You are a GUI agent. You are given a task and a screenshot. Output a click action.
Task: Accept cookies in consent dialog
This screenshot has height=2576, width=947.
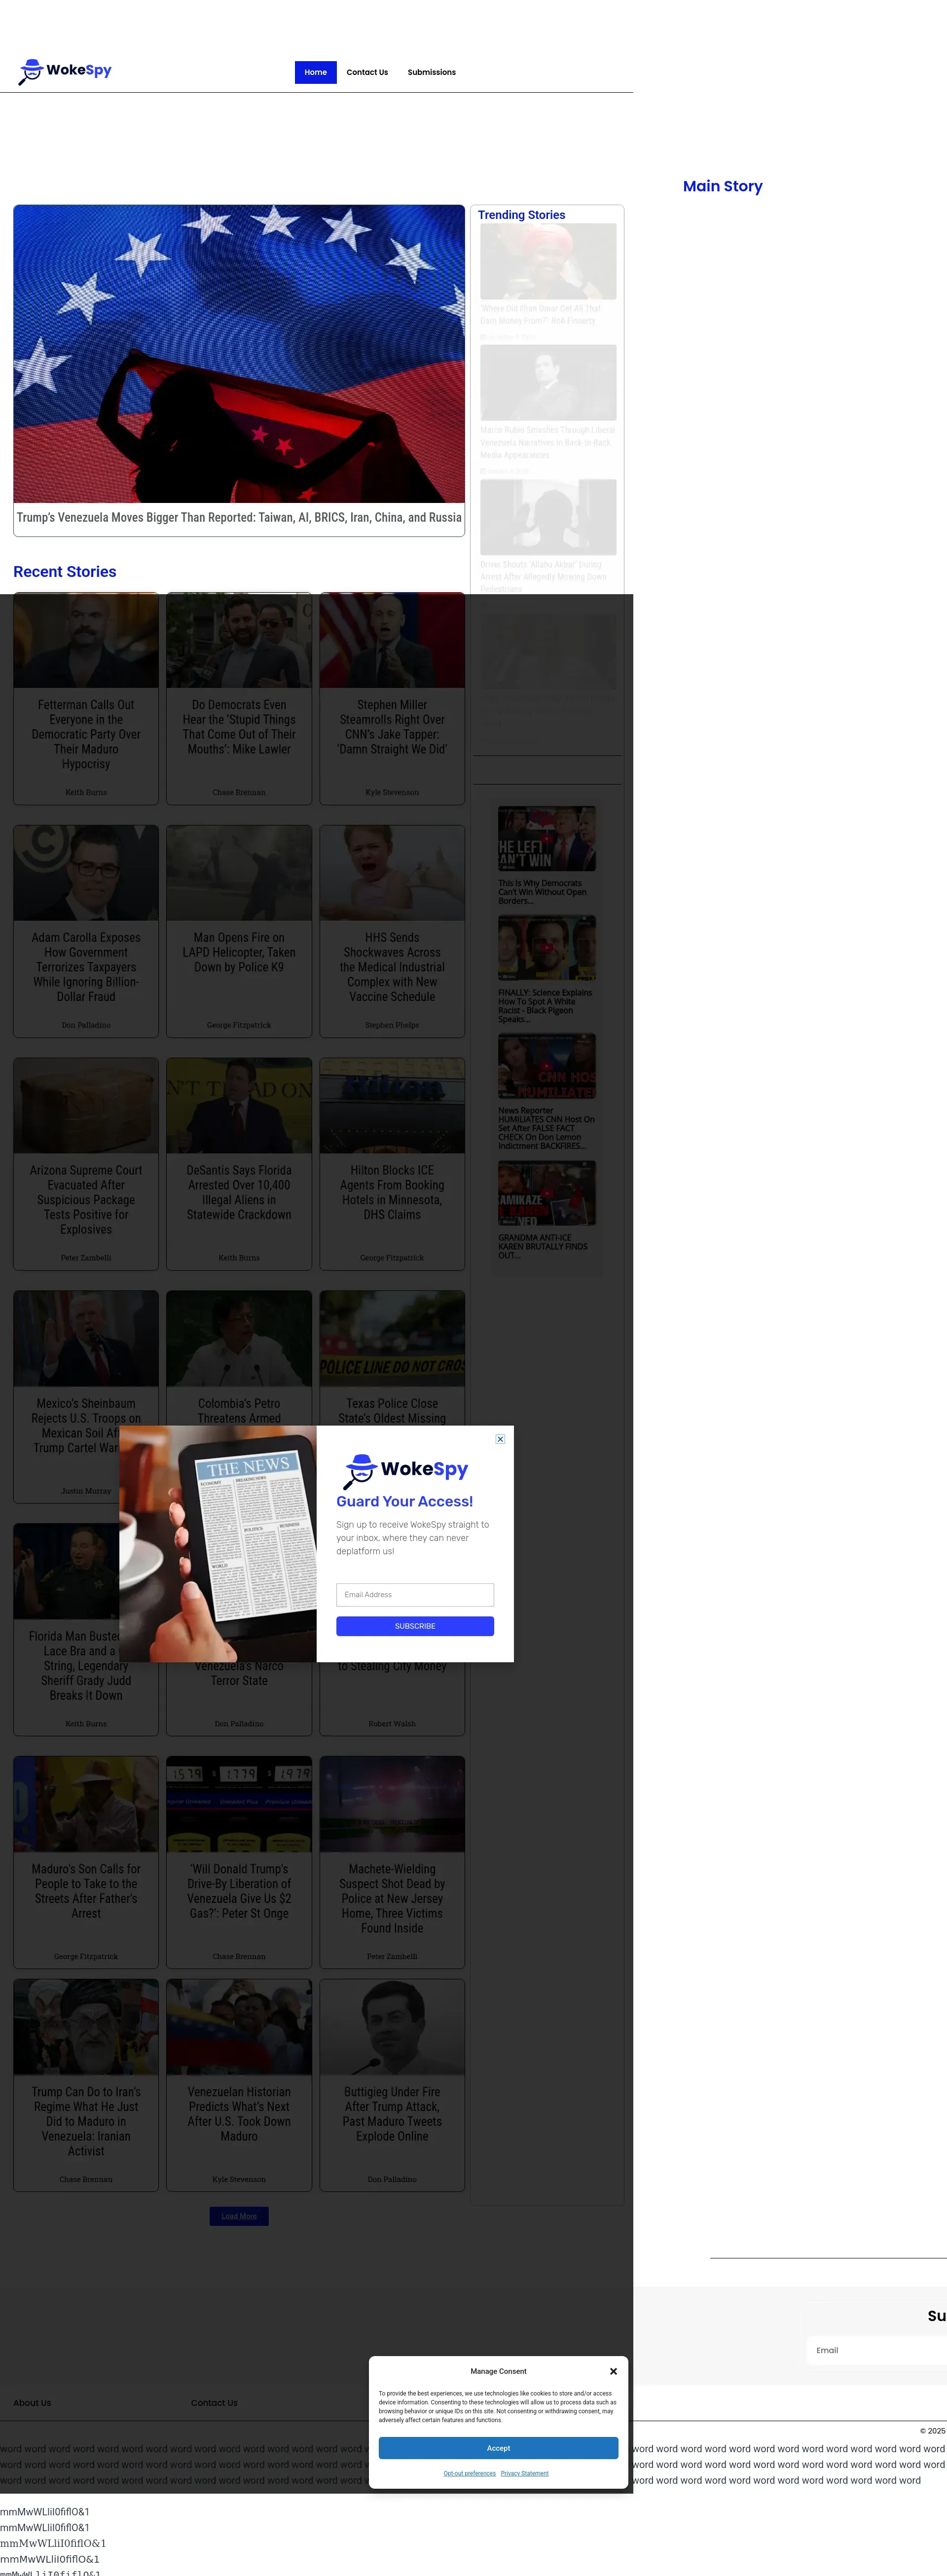click(x=498, y=2448)
